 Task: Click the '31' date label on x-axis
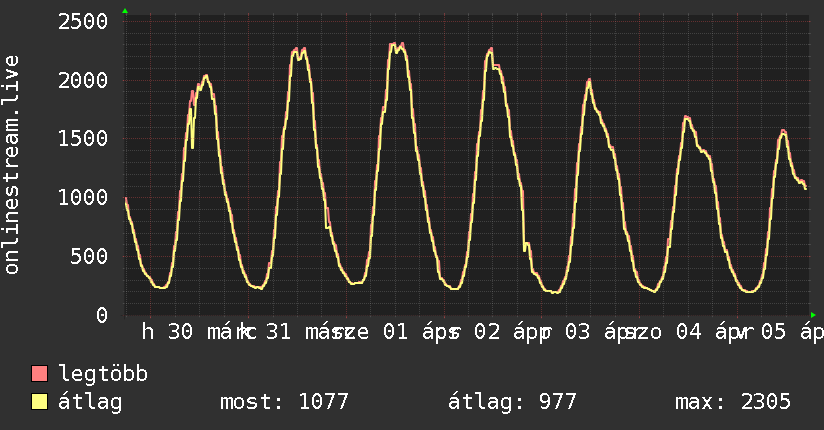278,332
